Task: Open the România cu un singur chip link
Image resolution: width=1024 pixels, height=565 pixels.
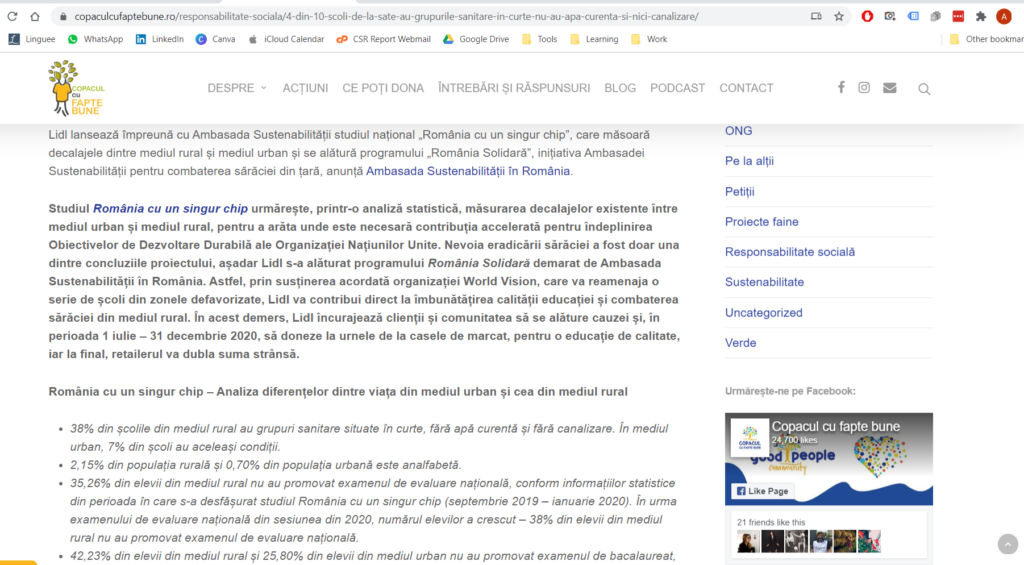Action: tap(170, 209)
